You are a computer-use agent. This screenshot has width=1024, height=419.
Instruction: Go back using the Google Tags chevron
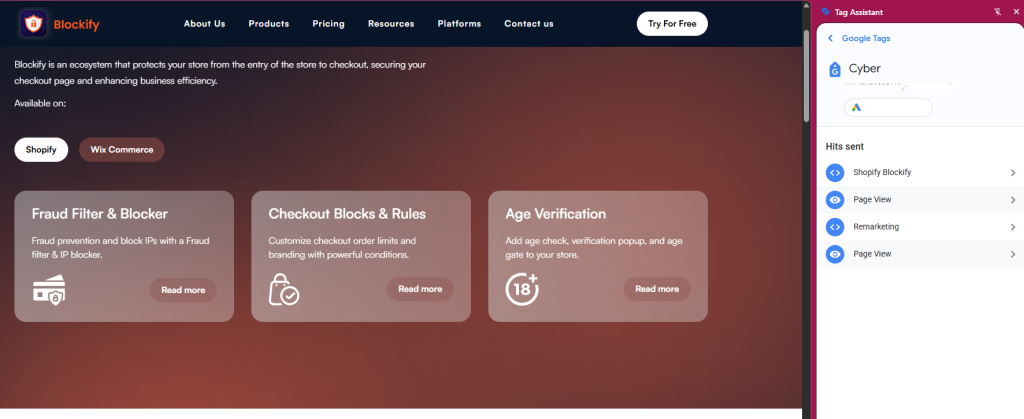[x=831, y=39]
